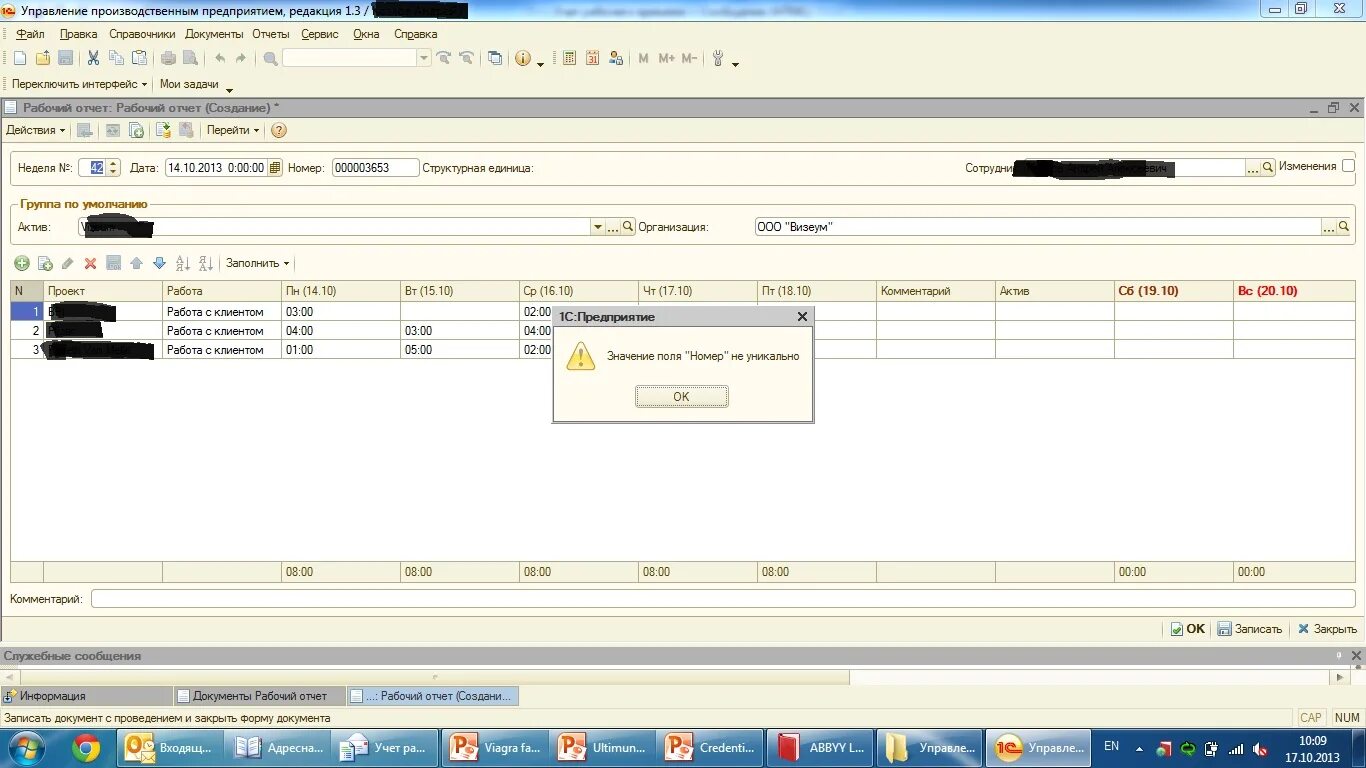
Task: Open the Правка menu
Action: coord(78,34)
